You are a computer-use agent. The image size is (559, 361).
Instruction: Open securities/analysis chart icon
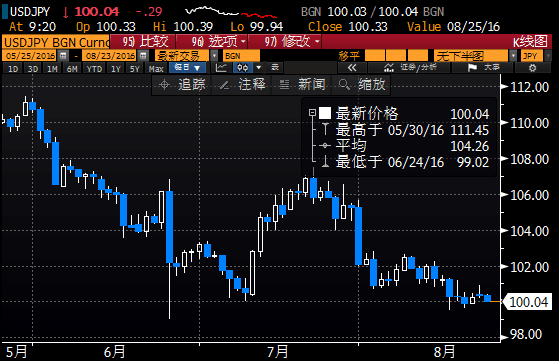click(389, 67)
